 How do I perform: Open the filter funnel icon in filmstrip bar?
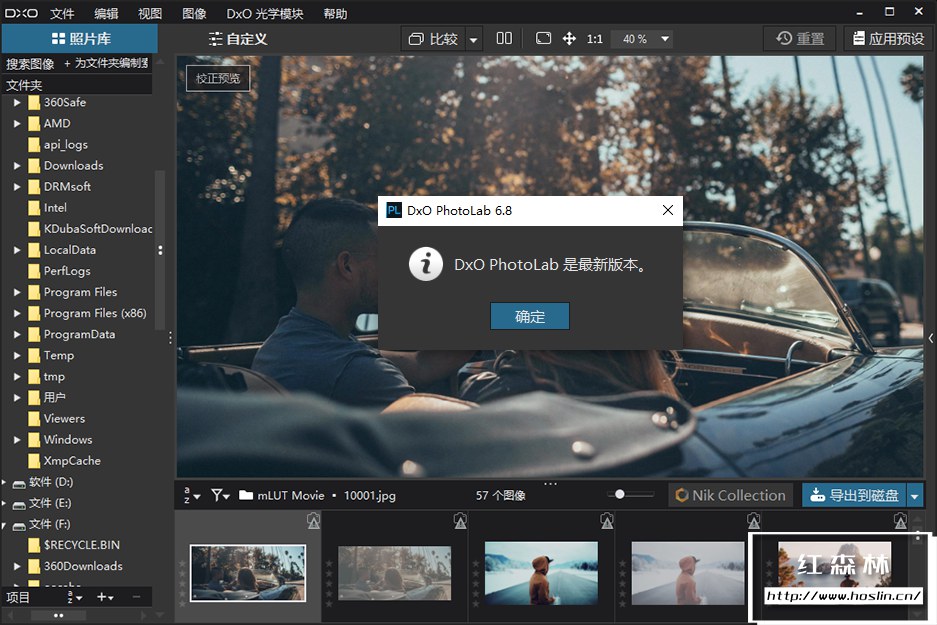click(220, 495)
